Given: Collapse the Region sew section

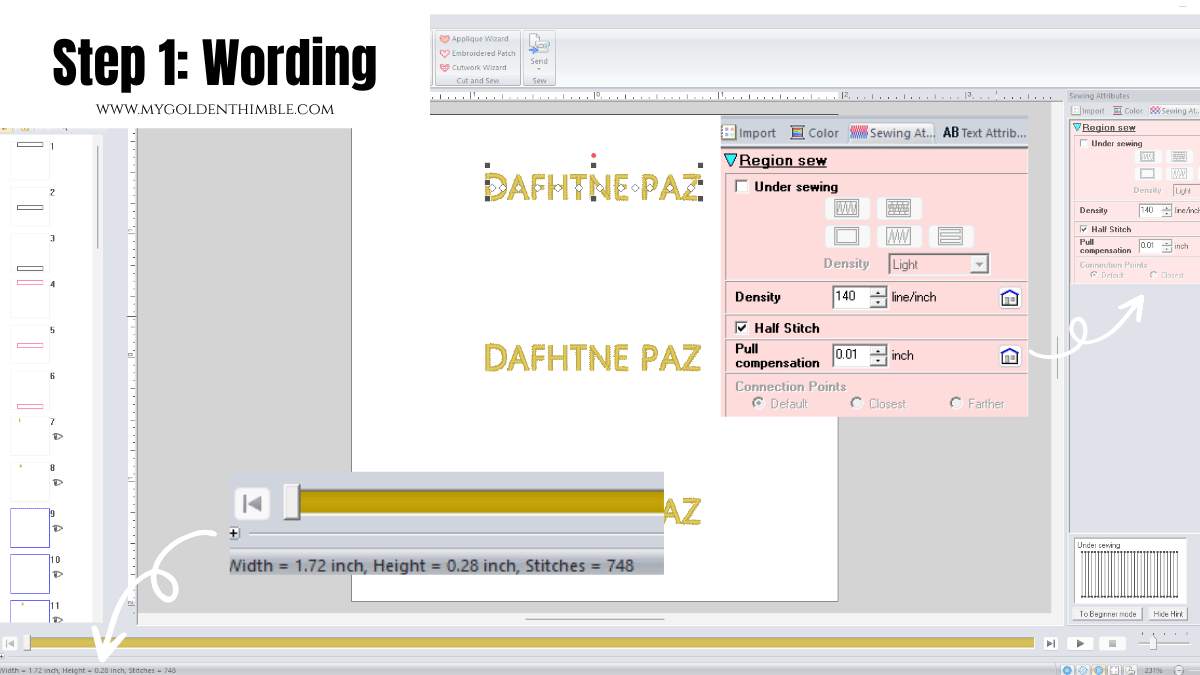Looking at the screenshot, I should coord(729,160).
